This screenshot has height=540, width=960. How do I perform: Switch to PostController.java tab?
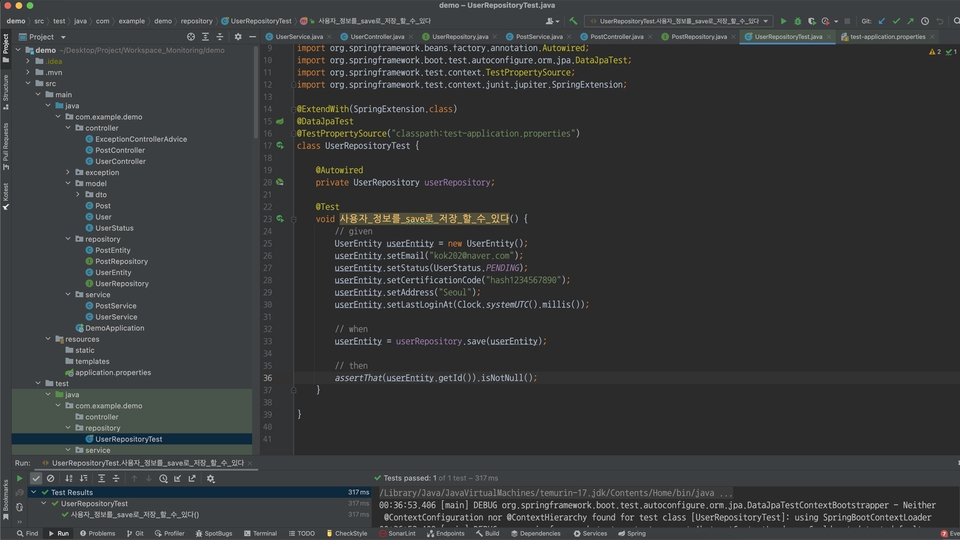point(617,37)
